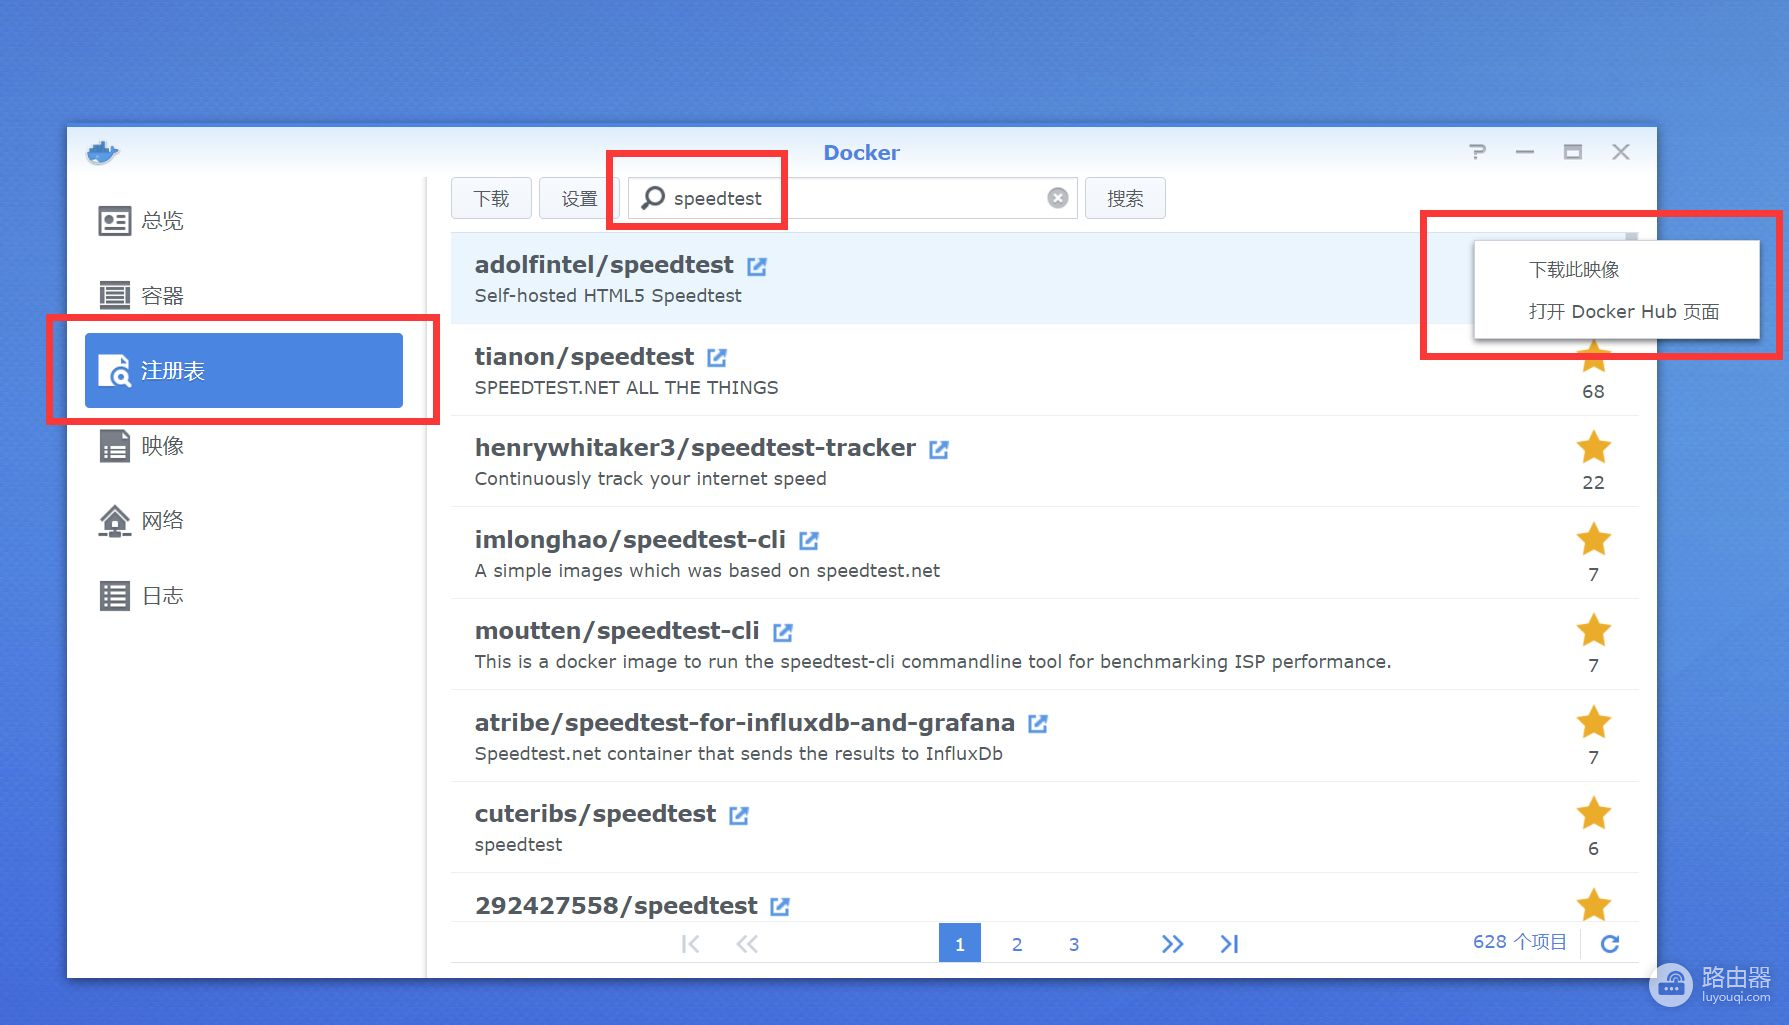Click the 下载 toolbar button
Viewport: 1789px width, 1025px height.
(491, 198)
